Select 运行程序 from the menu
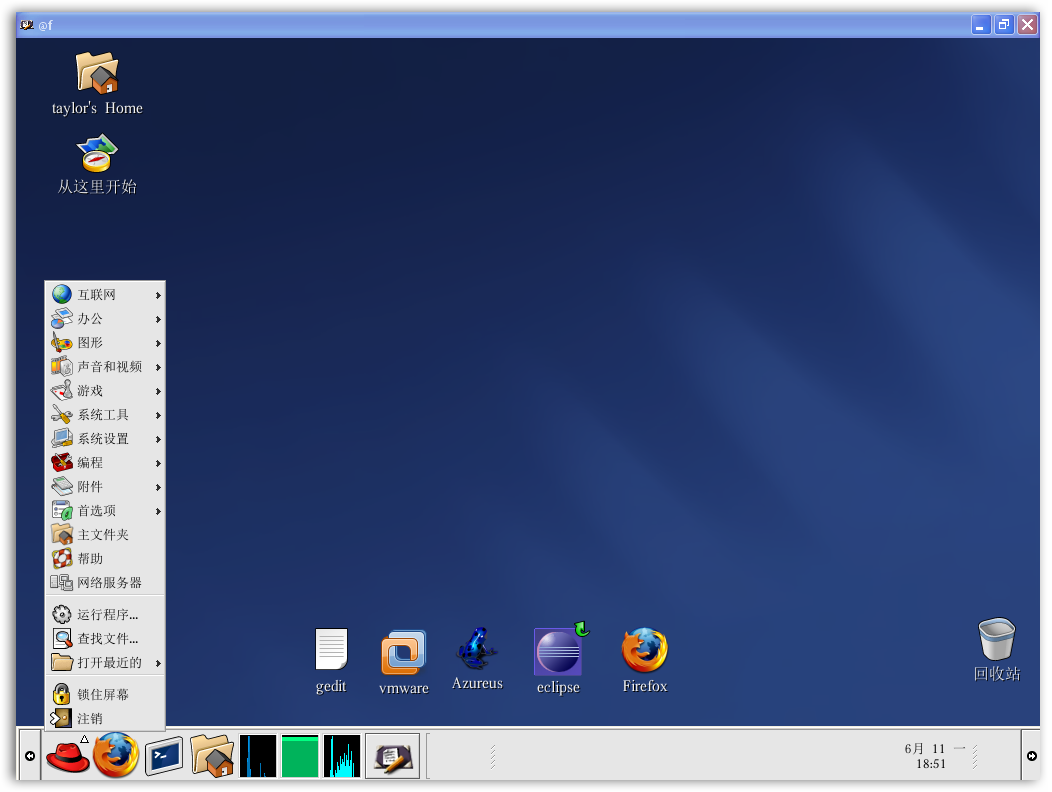Image resolution: width=1052 pixels, height=792 pixels. (101, 614)
